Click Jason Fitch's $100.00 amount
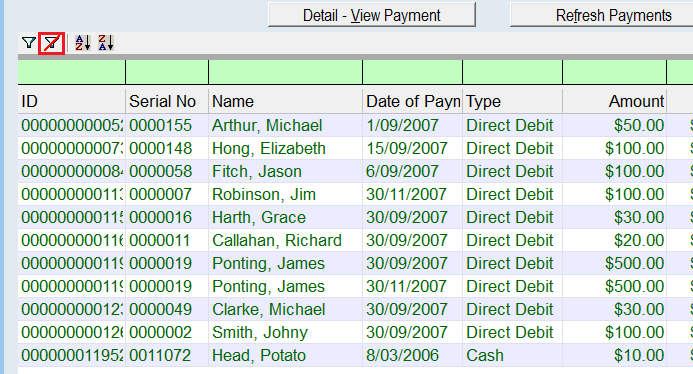 coord(615,171)
